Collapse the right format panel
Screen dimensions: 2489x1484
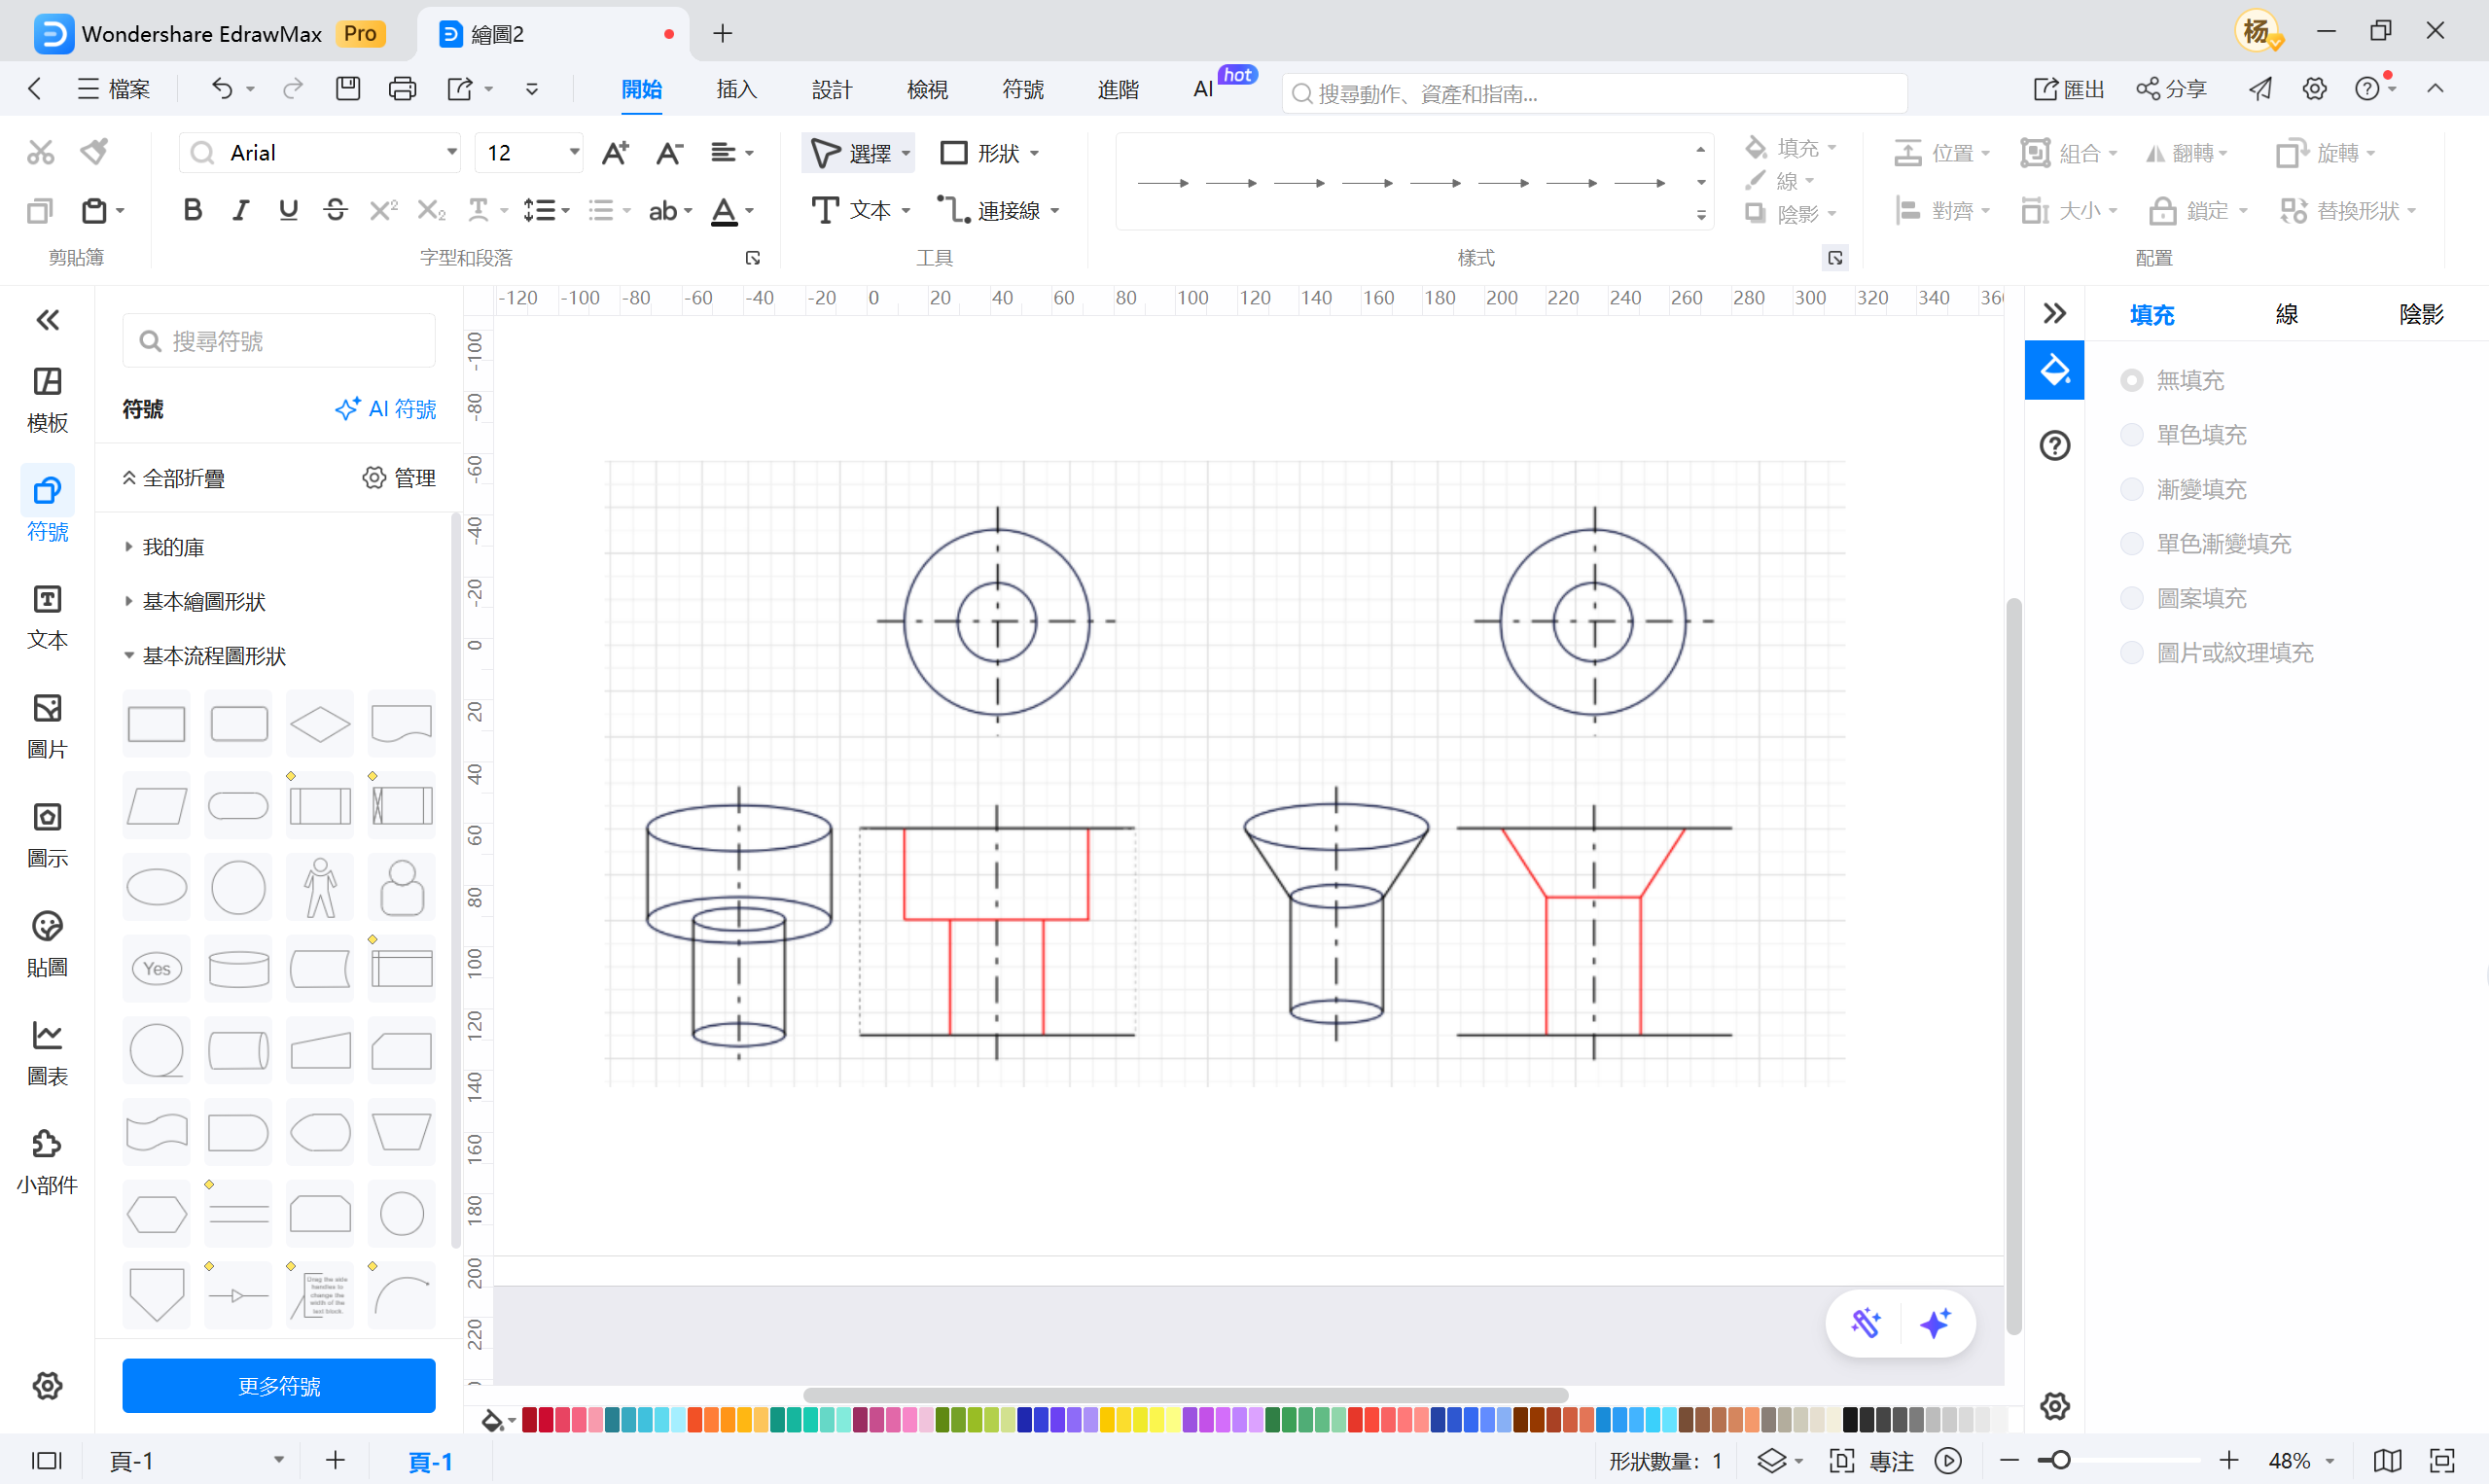(2054, 314)
